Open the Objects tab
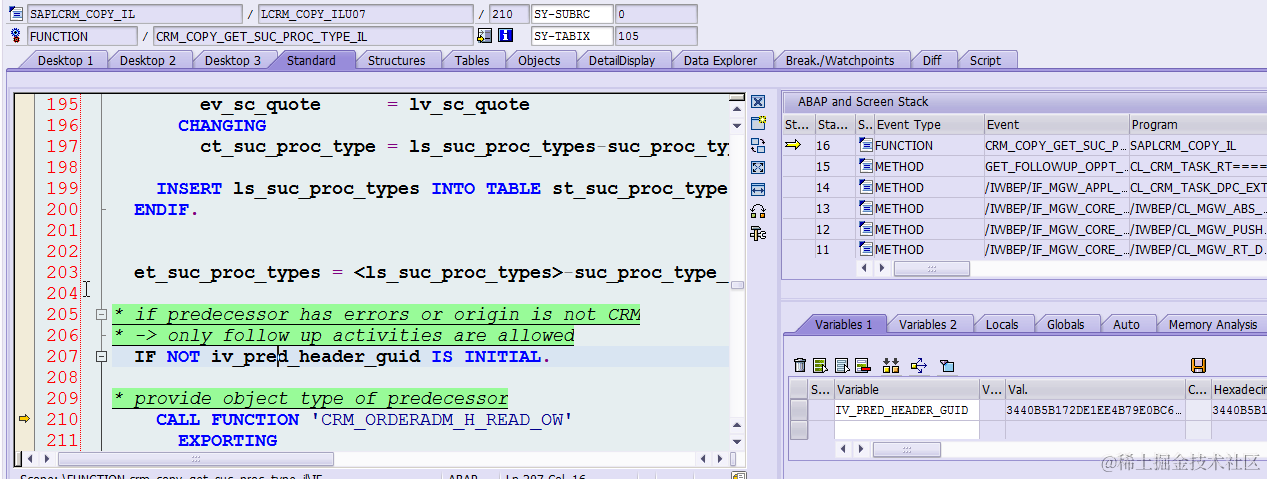 540,60
